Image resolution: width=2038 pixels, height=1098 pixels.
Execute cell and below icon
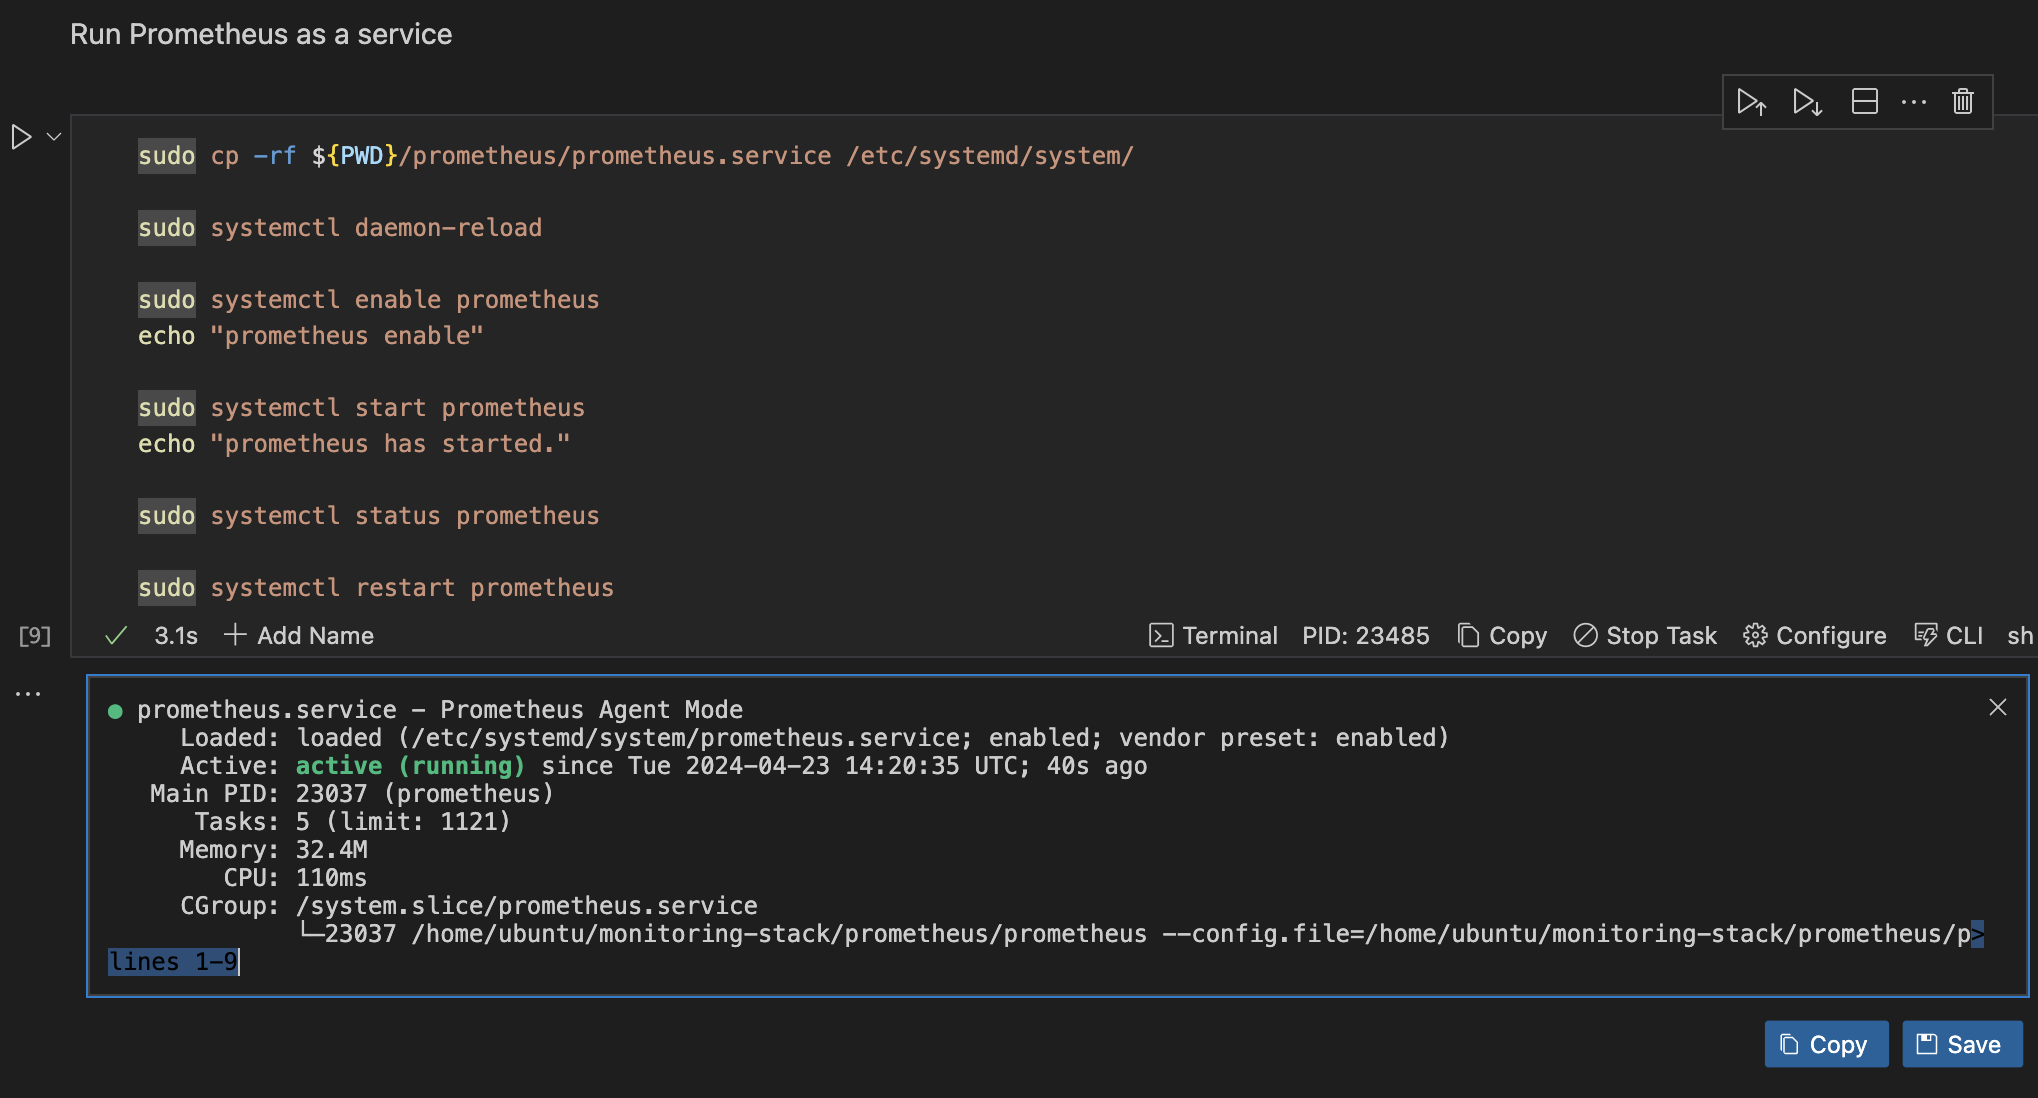click(1808, 102)
